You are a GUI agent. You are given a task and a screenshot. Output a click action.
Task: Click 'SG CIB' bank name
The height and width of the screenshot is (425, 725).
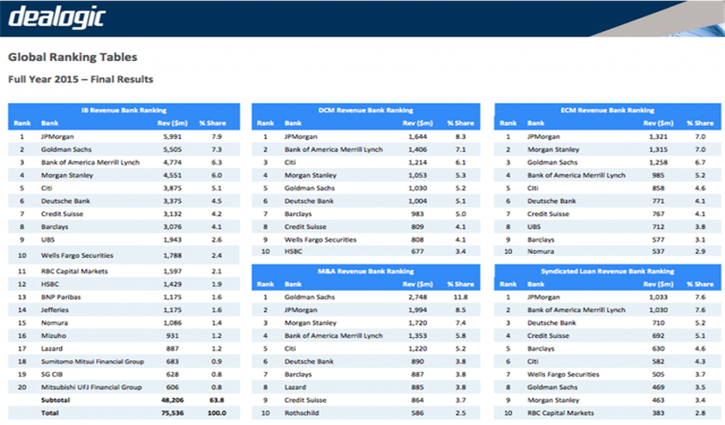pyautogui.click(x=52, y=375)
